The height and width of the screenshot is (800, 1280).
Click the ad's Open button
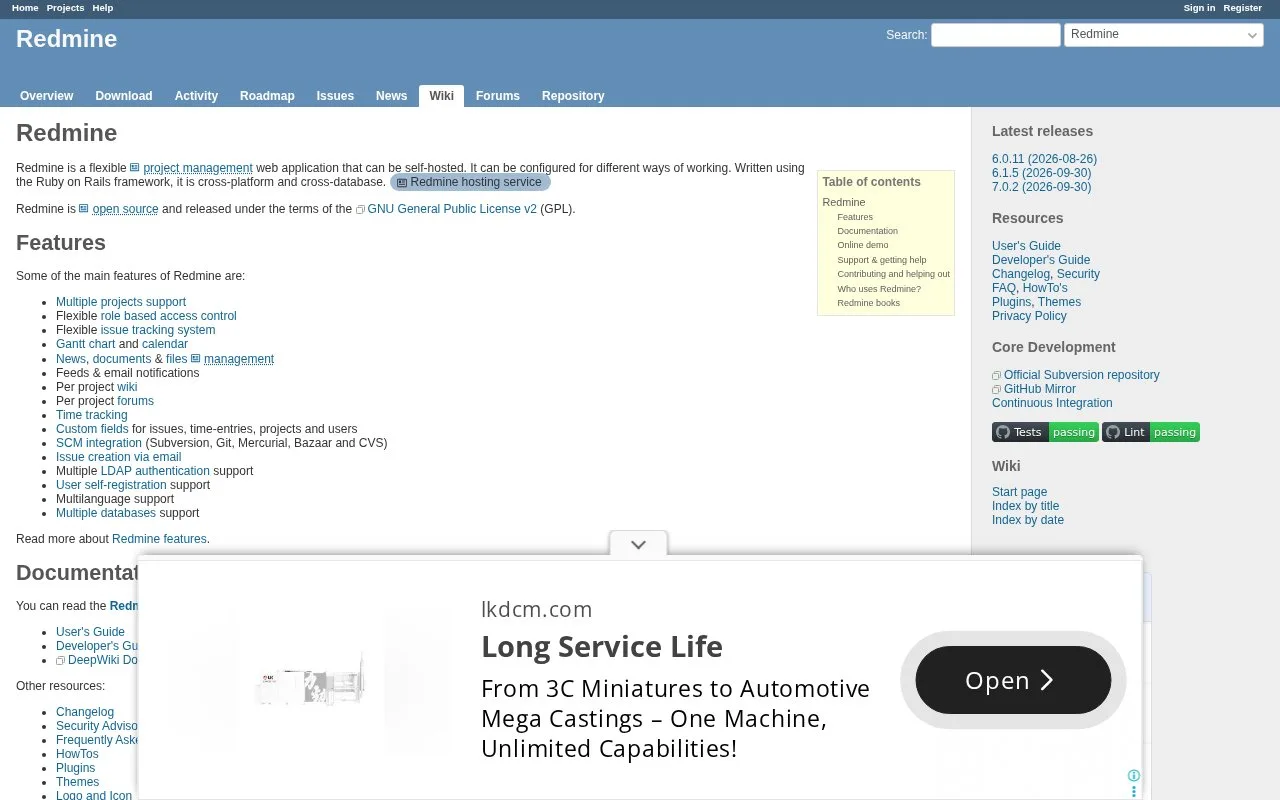(x=1013, y=680)
